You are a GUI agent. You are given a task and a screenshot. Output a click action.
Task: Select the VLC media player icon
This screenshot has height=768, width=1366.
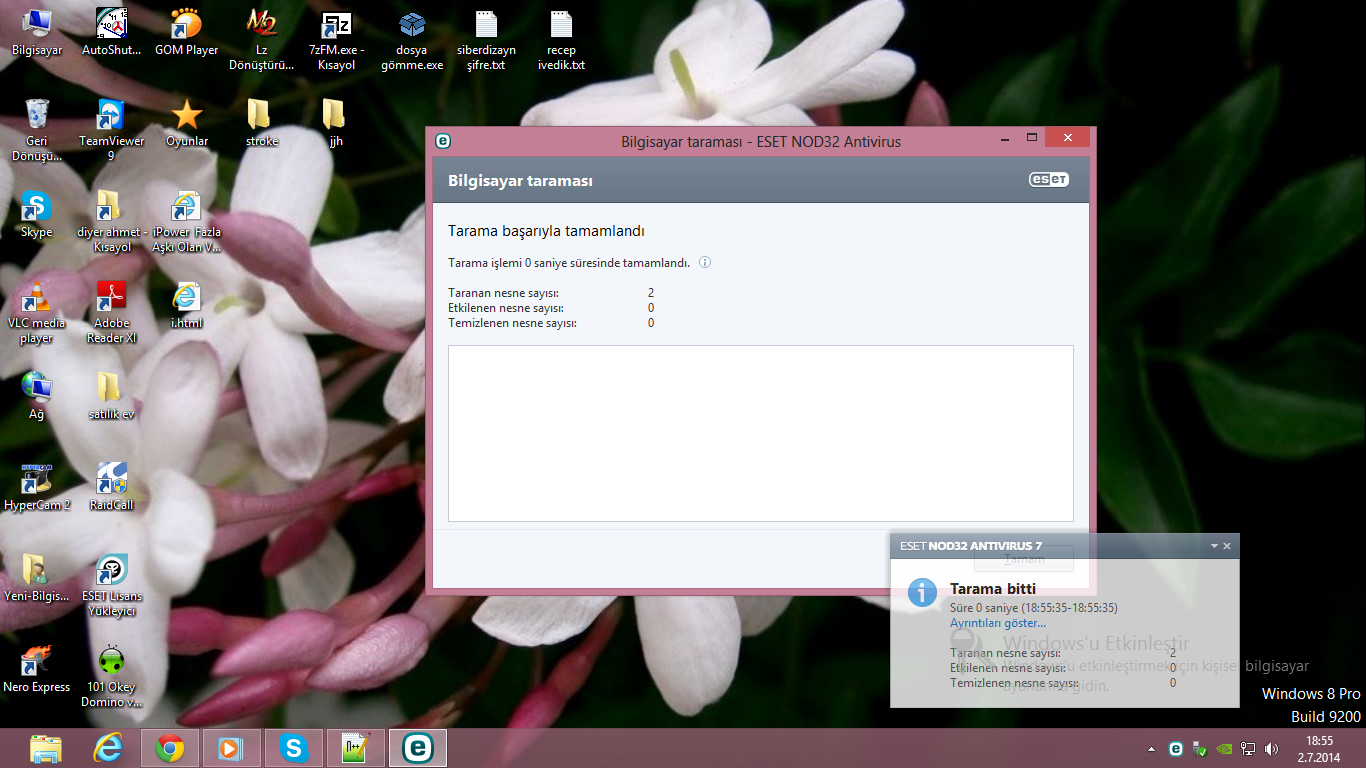pos(37,312)
